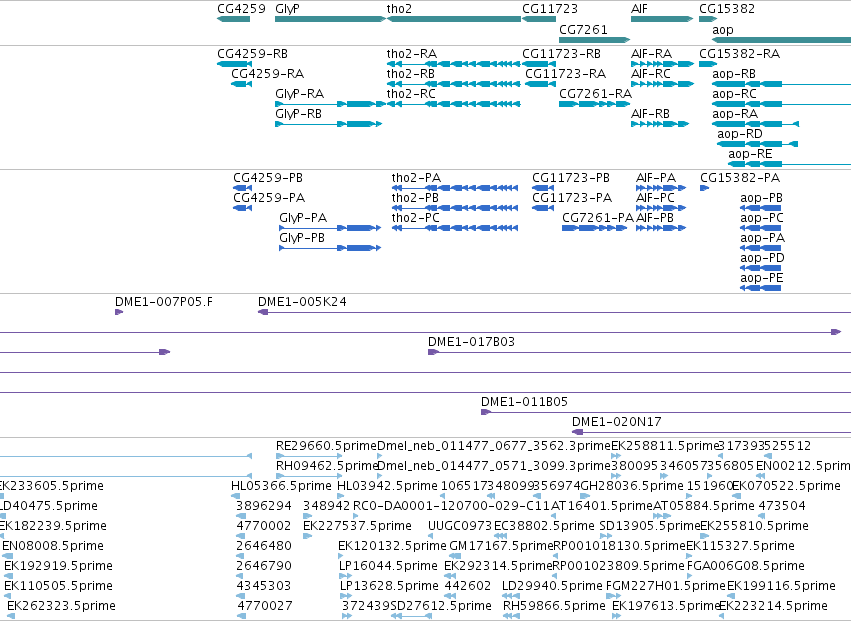
Task: Click the CG11723-RA transcript label
Action: (566, 74)
